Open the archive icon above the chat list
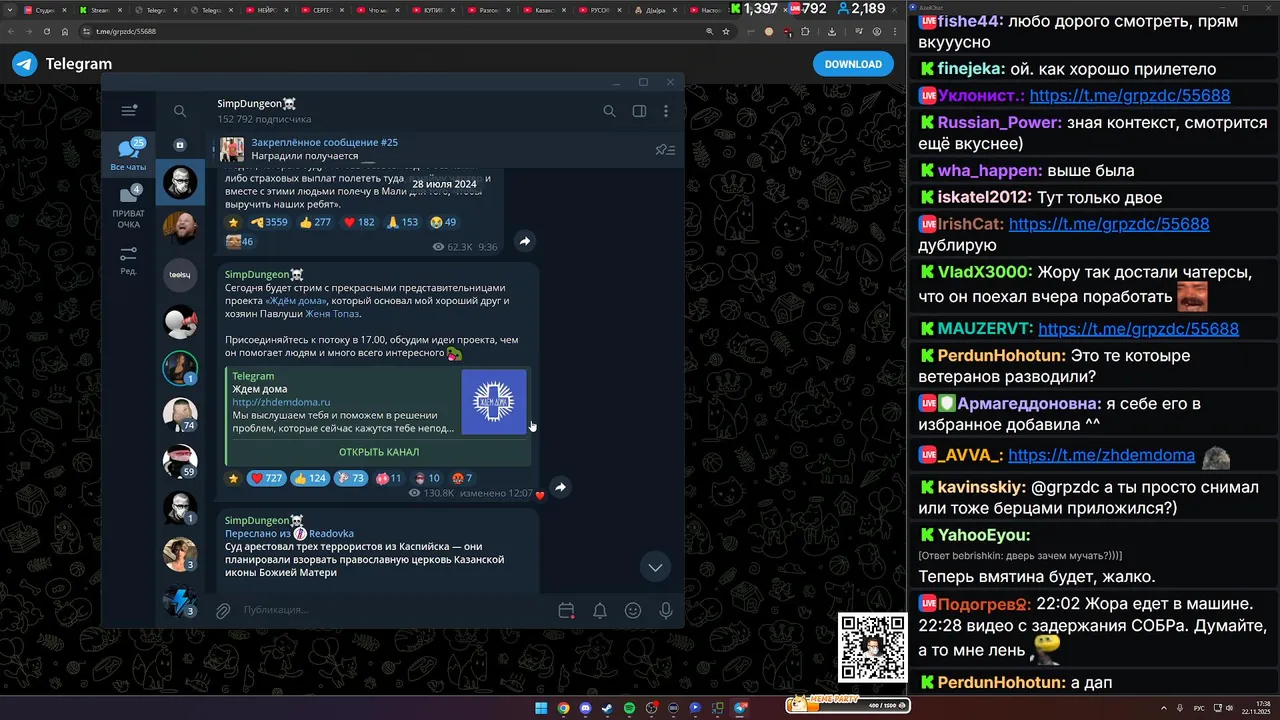 click(x=180, y=145)
